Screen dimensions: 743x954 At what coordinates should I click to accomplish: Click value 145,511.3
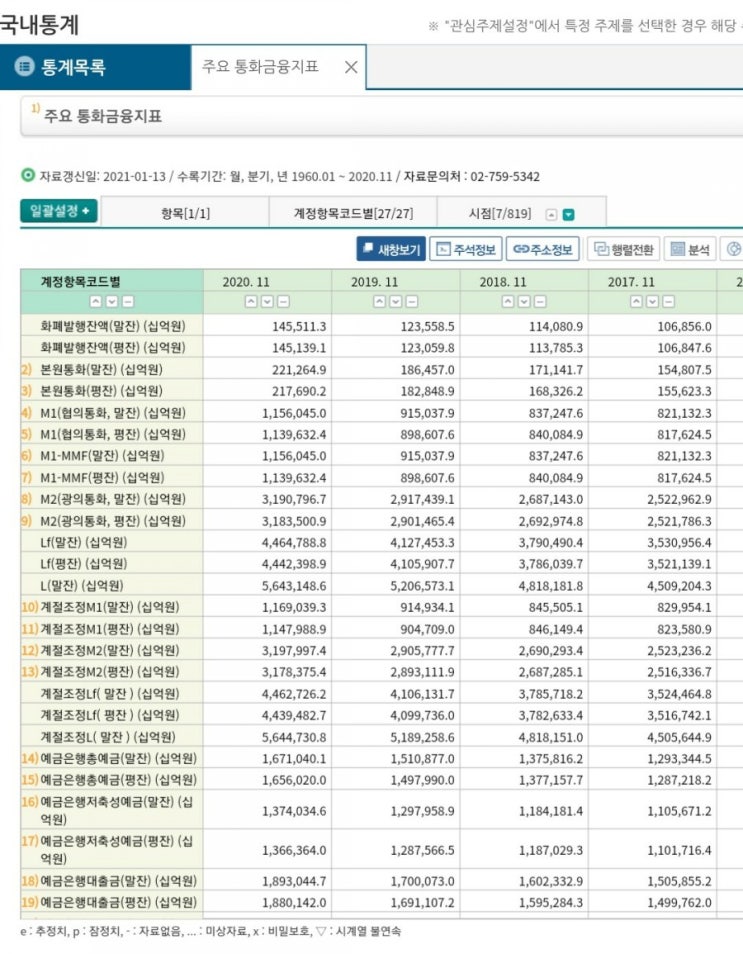[299, 326]
